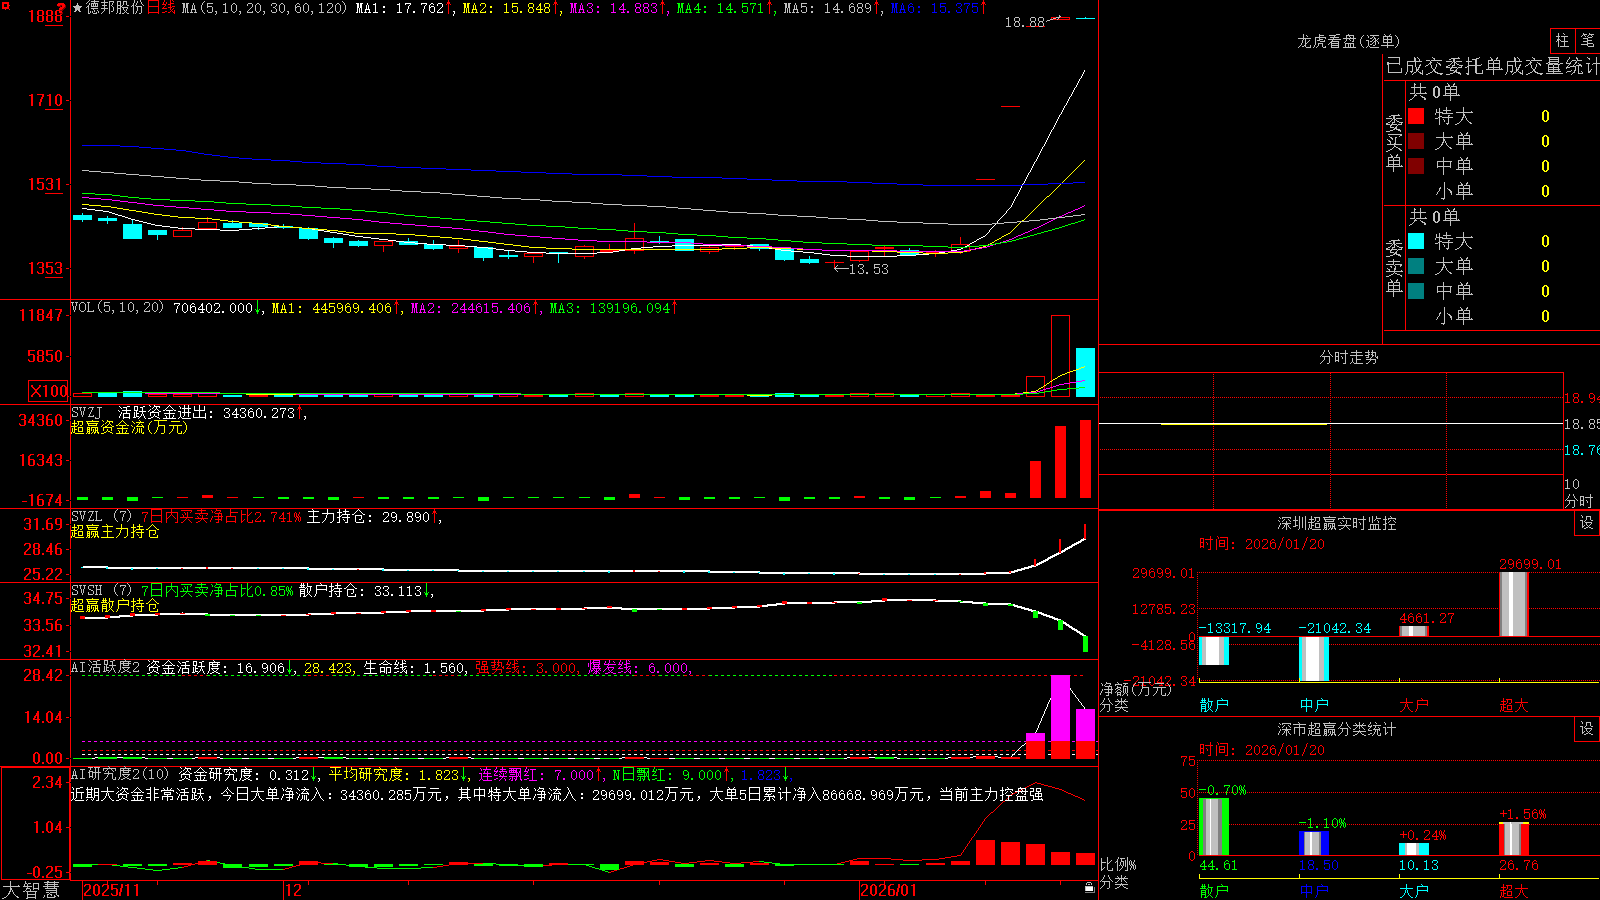Open the MA(5,10,20,30,60,120) indicator parameters

pos(264,8)
